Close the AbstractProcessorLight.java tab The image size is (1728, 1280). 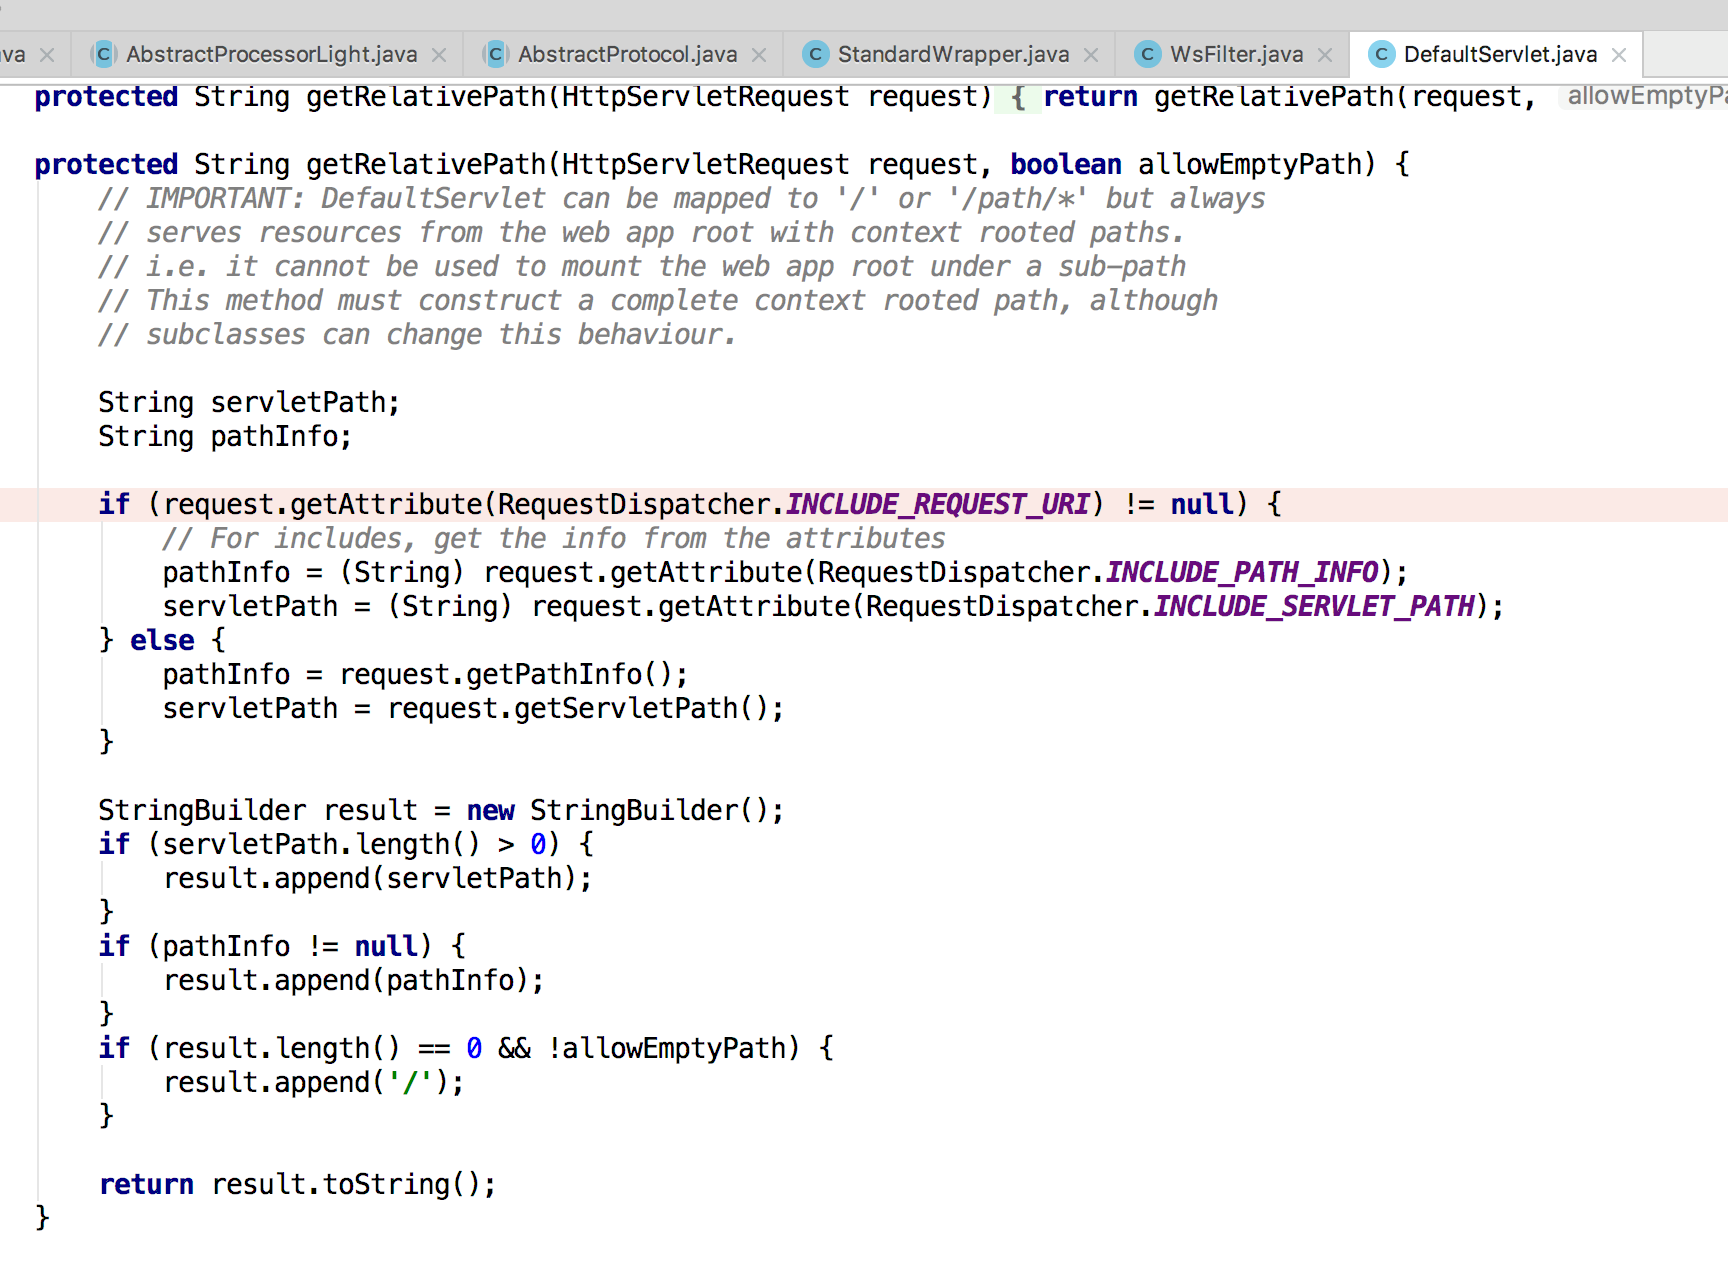pos(439,55)
